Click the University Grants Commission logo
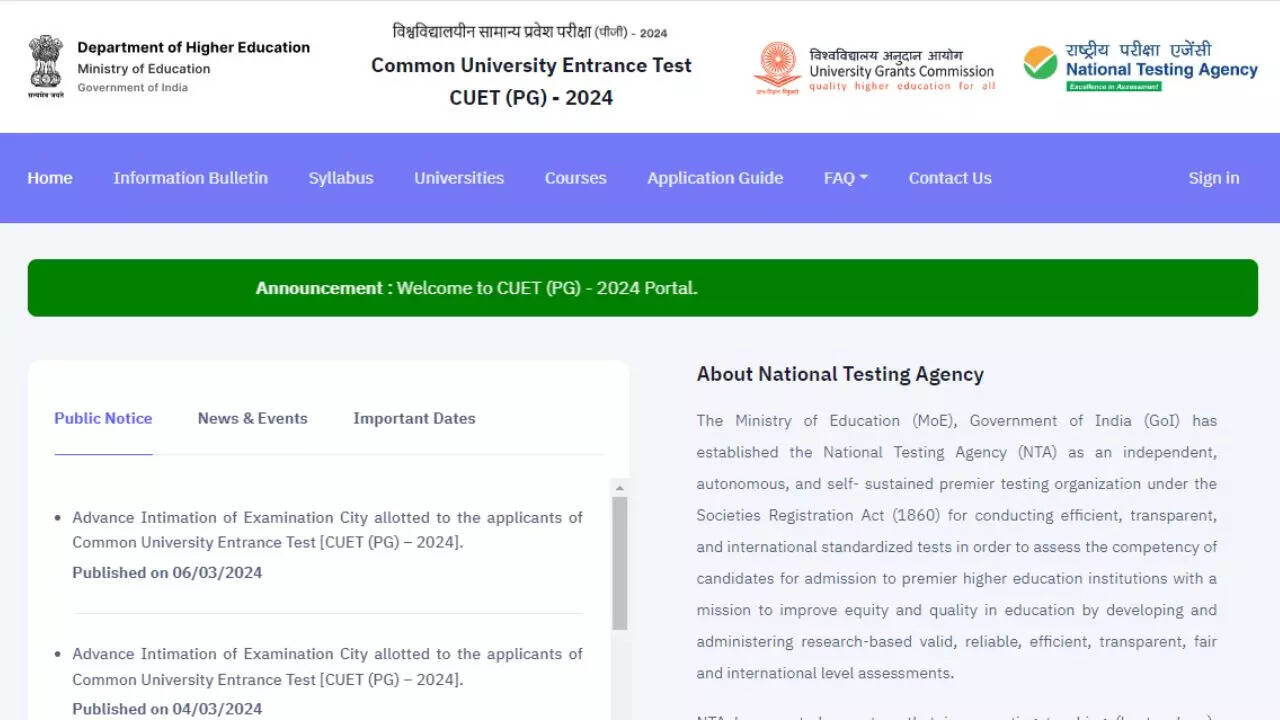The width and height of the screenshot is (1280, 720). pyautogui.click(x=777, y=67)
